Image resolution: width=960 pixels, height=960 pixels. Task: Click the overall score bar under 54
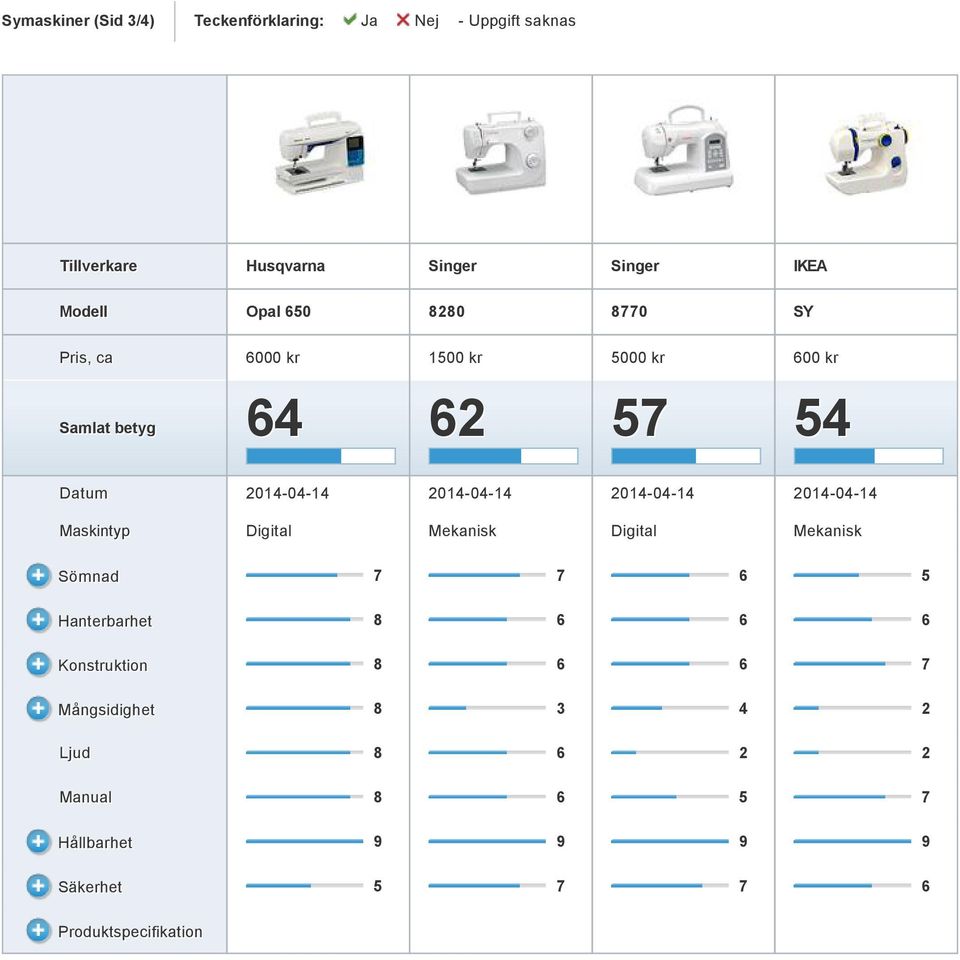(x=868, y=456)
